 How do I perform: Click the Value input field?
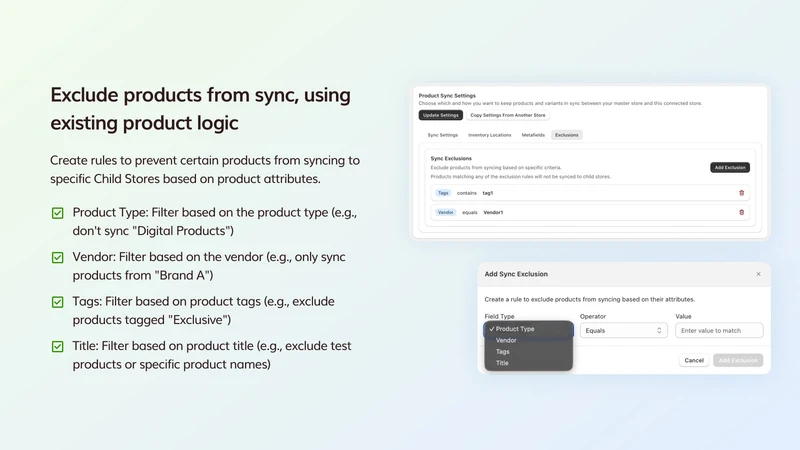(719, 331)
